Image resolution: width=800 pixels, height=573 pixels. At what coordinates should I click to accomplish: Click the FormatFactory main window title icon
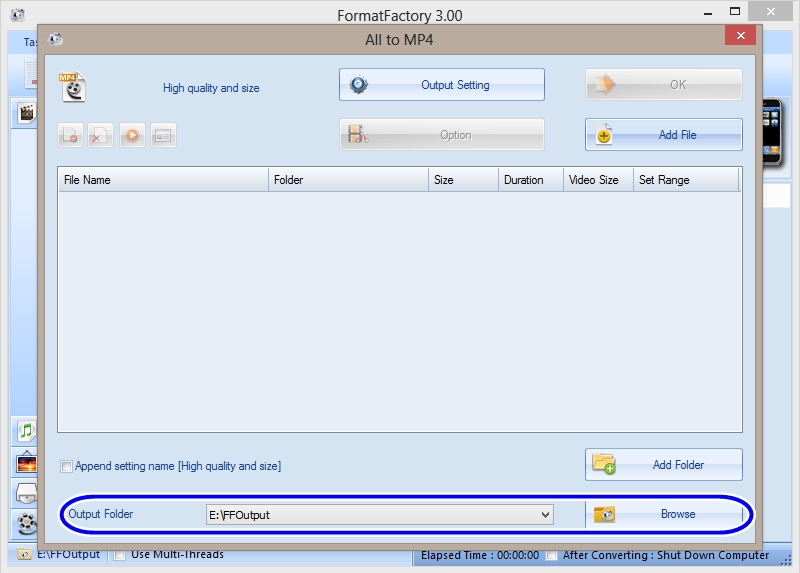coord(18,15)
